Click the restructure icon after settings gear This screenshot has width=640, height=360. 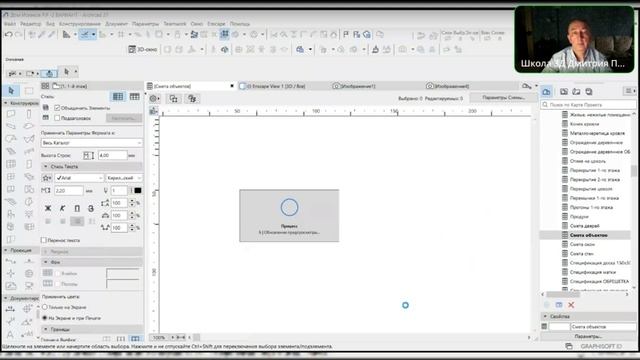[173, 98]
